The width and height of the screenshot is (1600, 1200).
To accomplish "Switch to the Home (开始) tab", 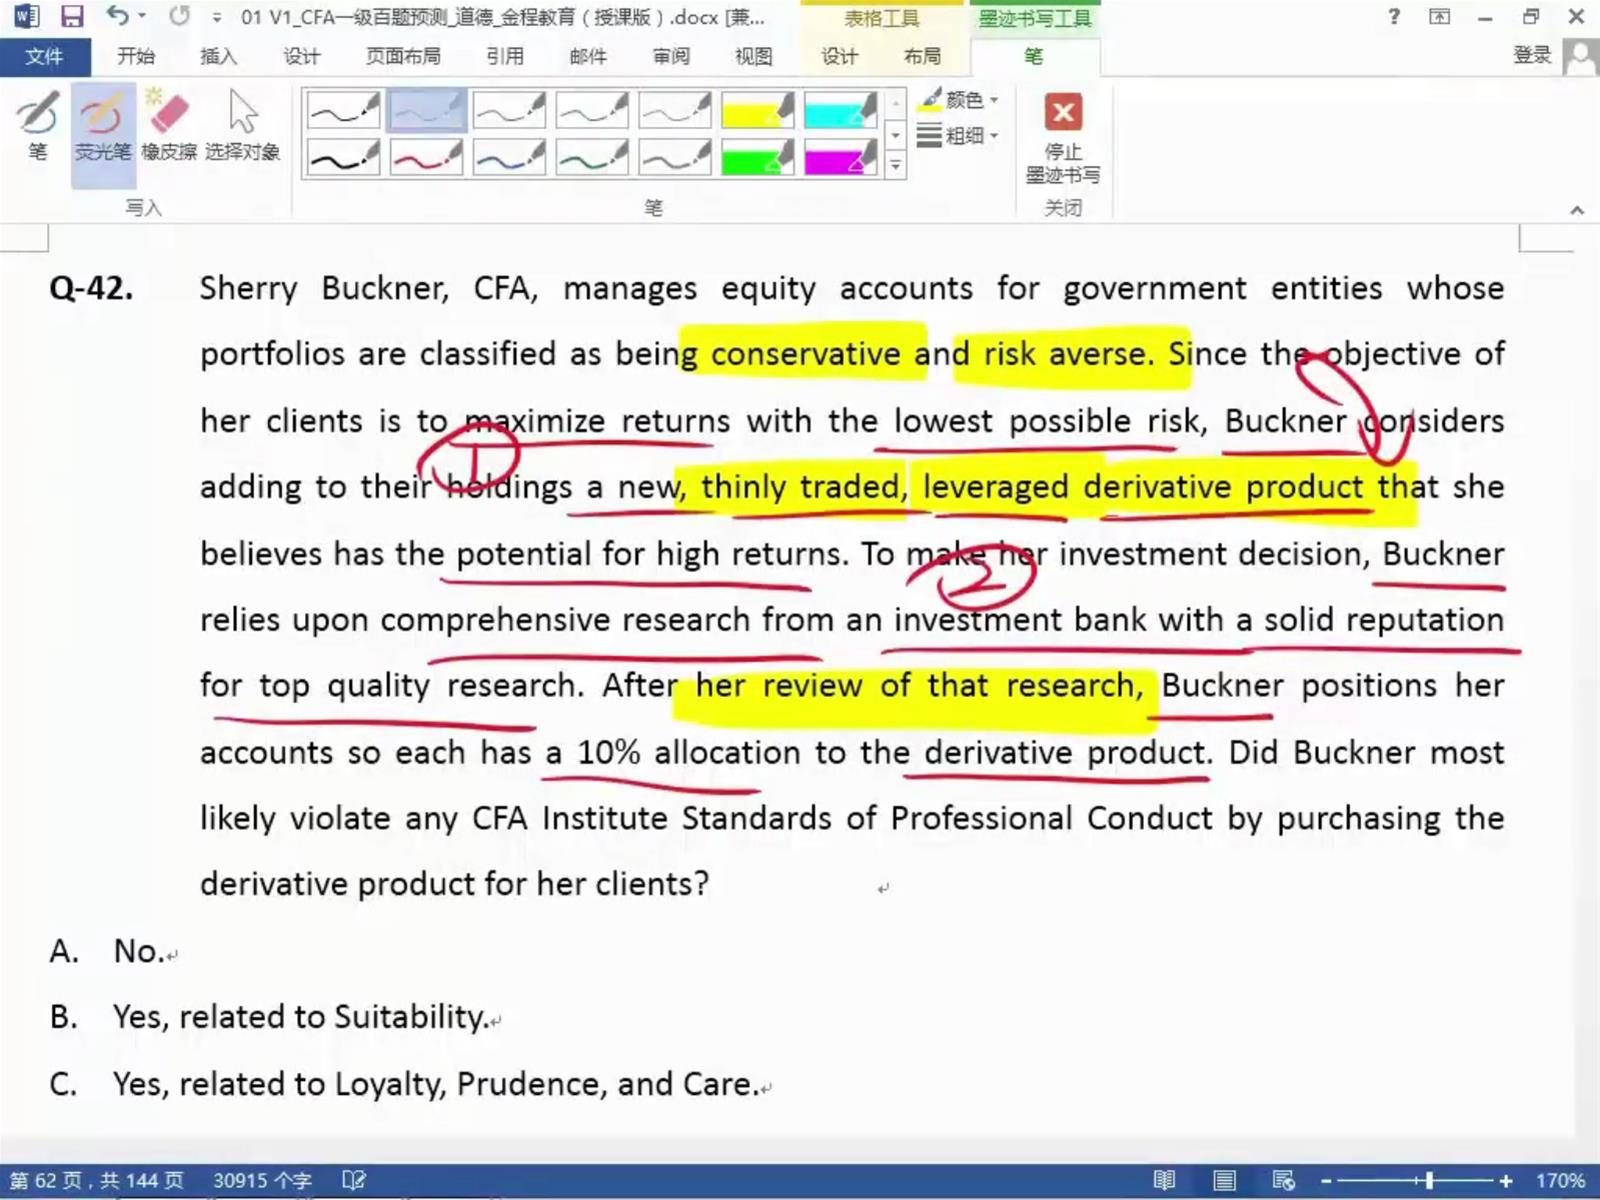I will click(136, 56).
